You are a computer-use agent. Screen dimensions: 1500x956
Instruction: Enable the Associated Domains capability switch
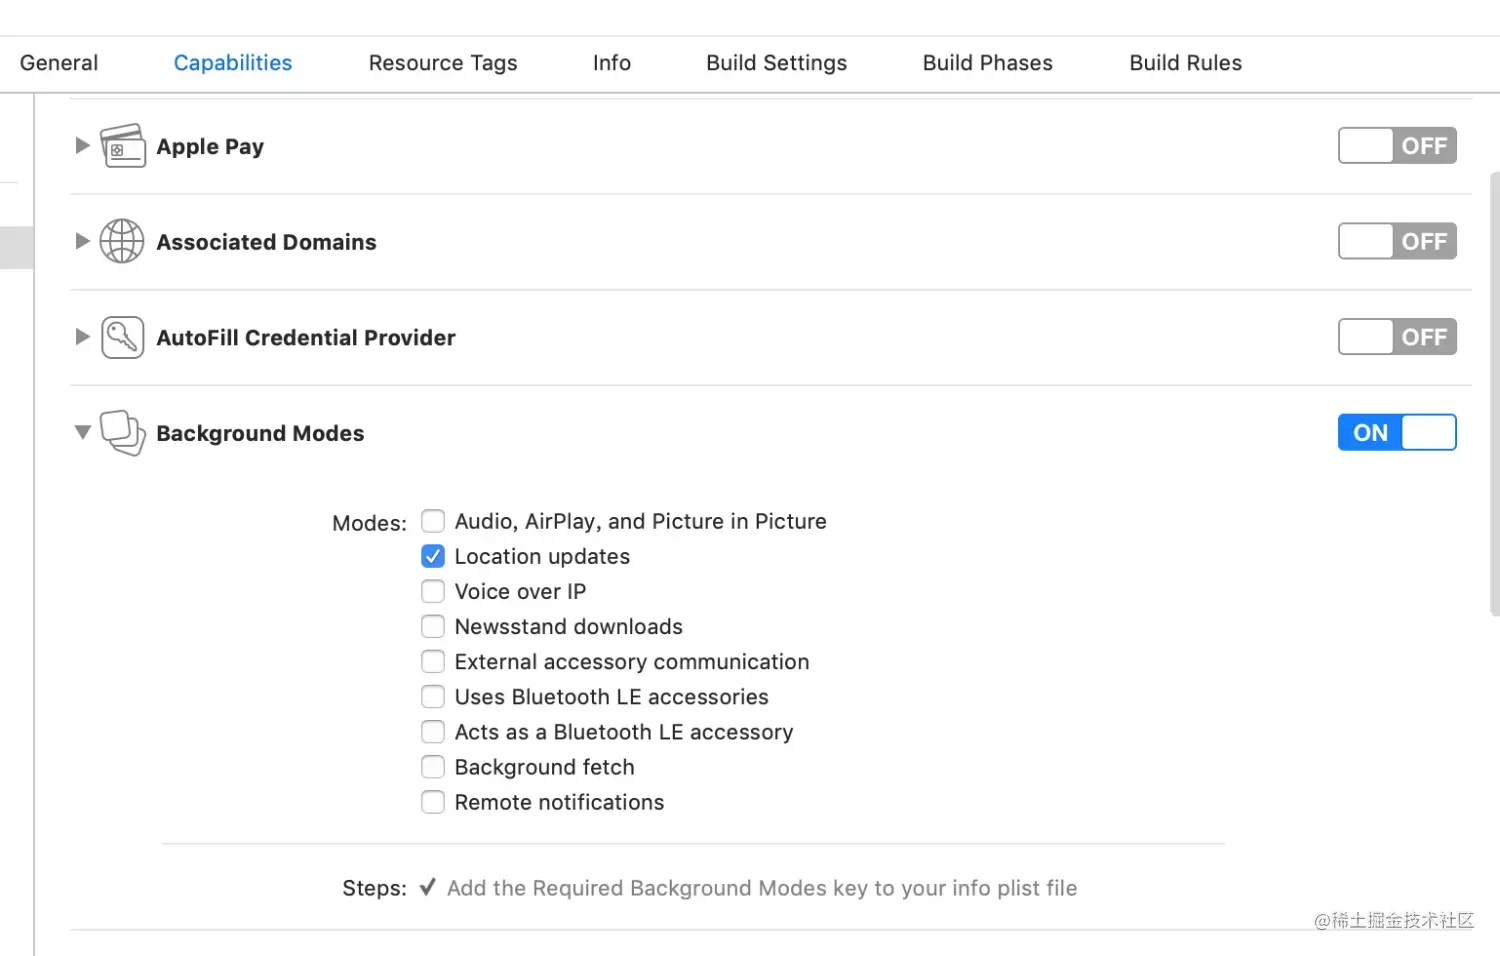coord(1396,241)
